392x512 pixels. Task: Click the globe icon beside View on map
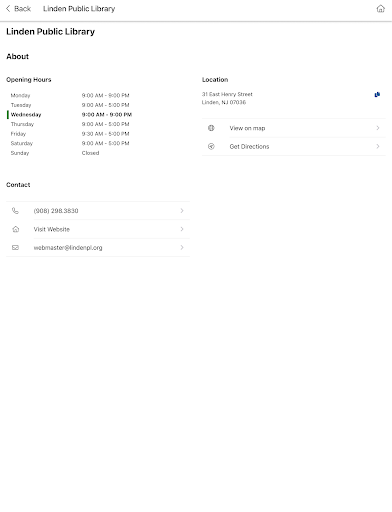pos(211,128)
